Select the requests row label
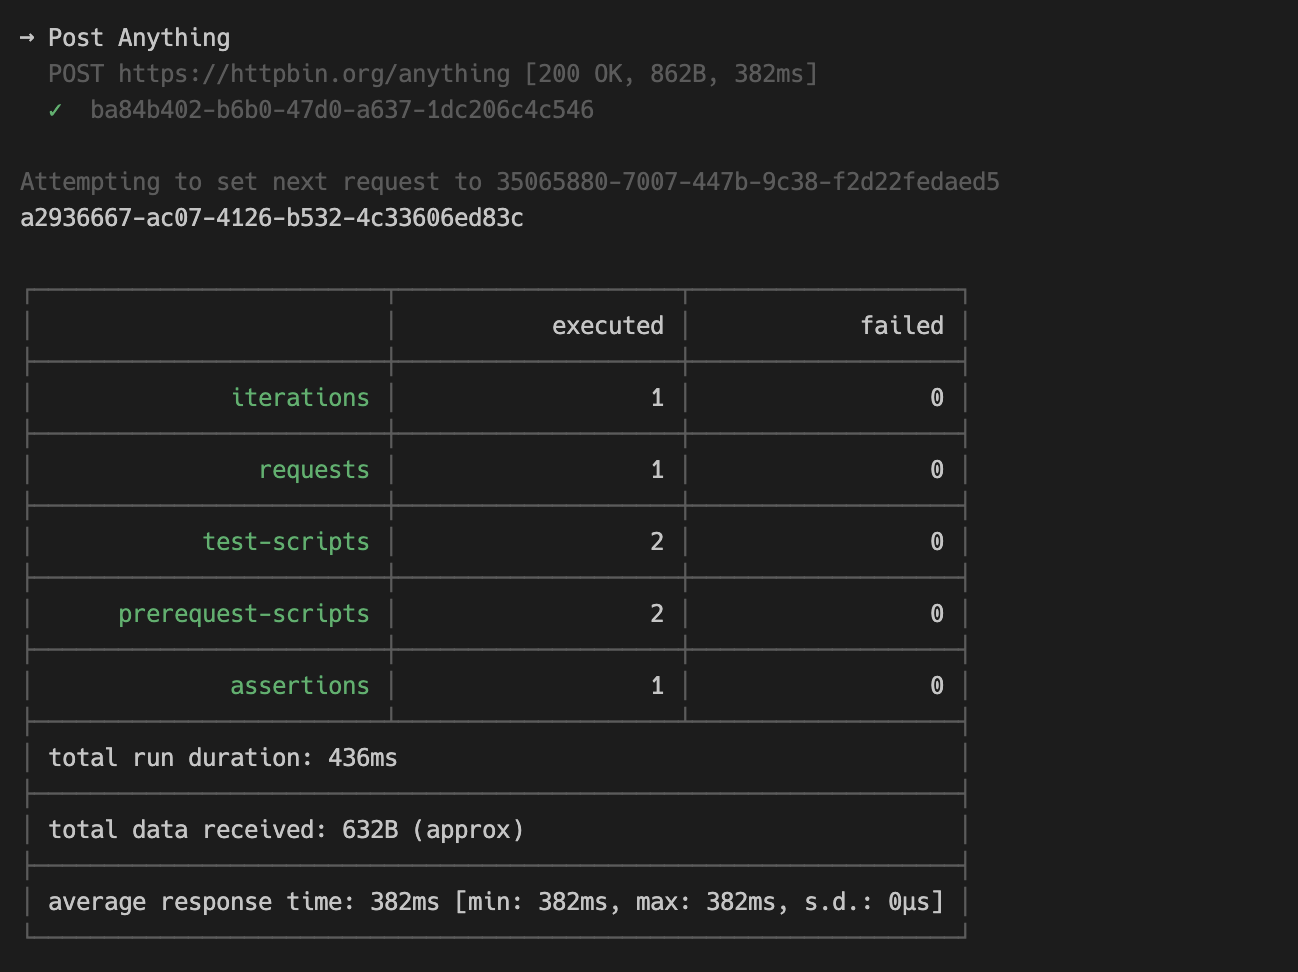1298x972 pixels. point(314,469)
